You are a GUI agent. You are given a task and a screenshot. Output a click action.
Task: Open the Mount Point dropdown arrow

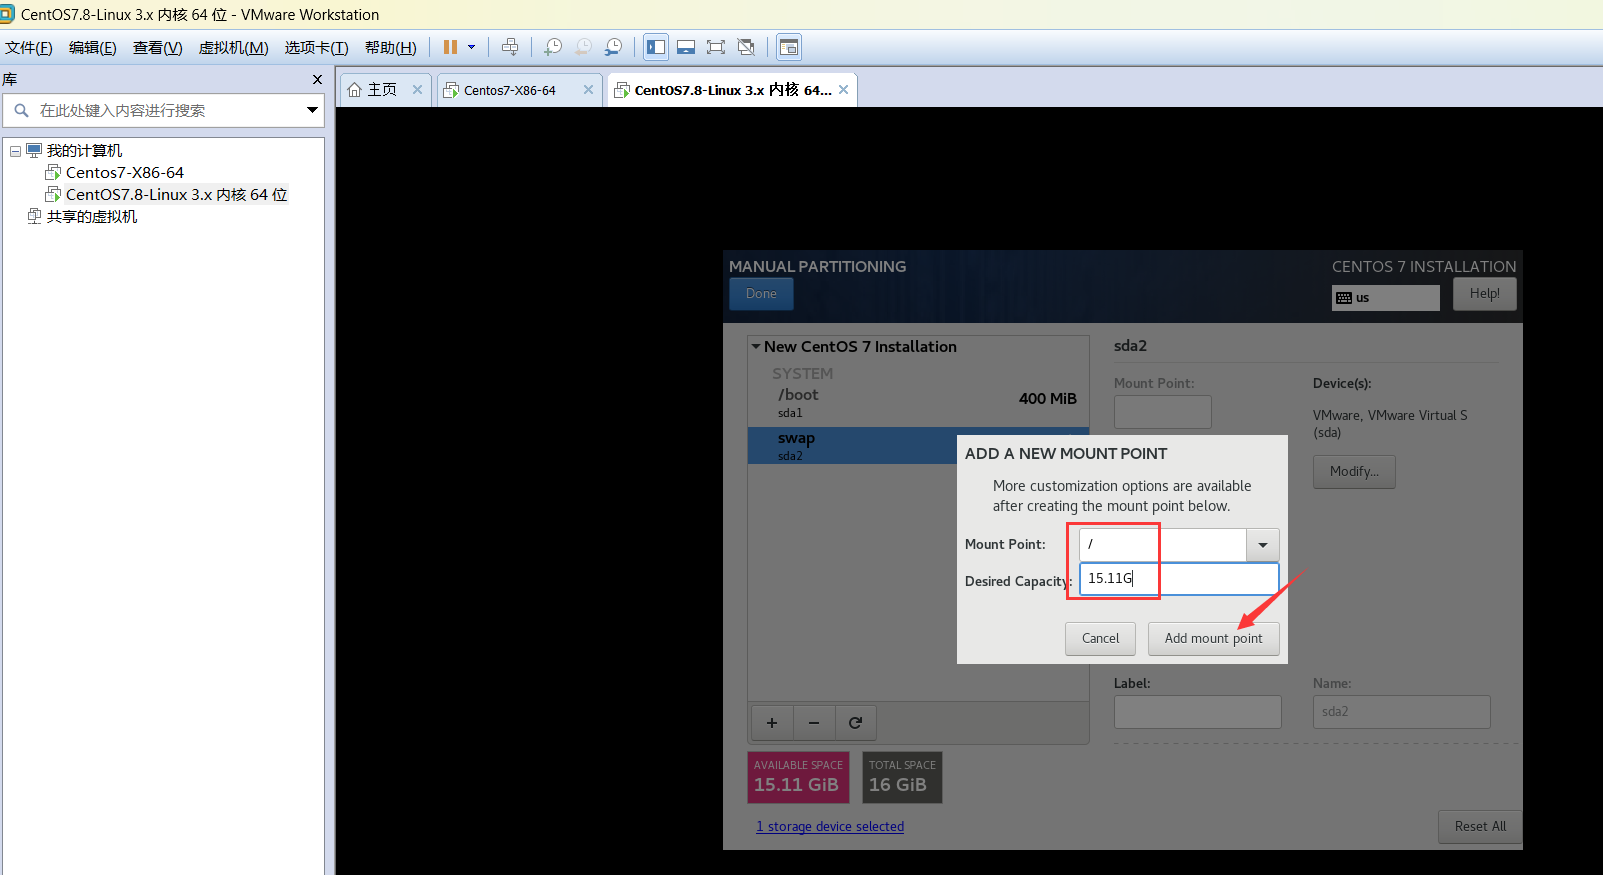[x=1263, y=545]
